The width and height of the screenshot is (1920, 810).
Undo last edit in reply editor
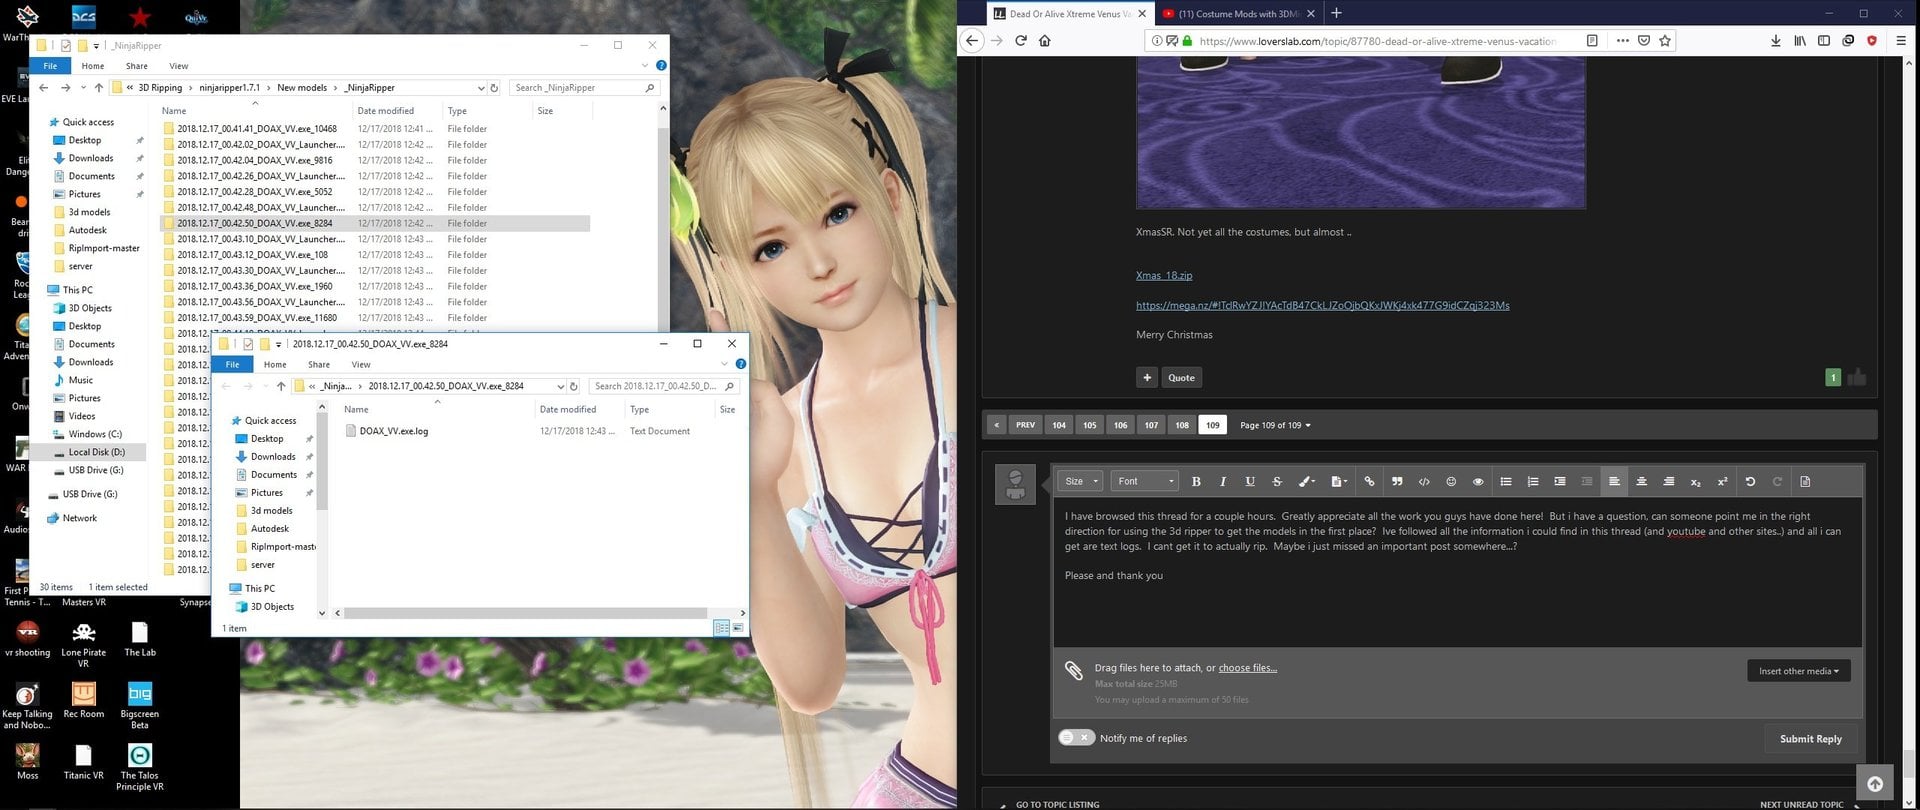1750,482
